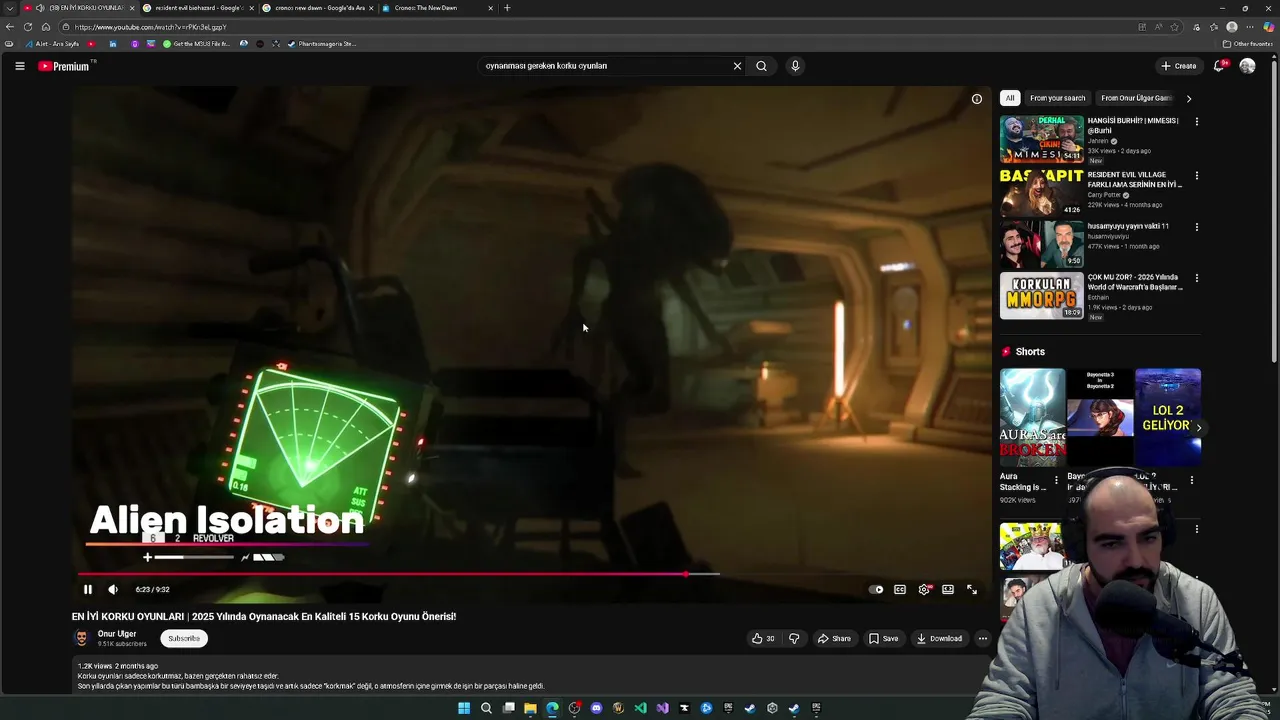Select the From your search chip
This screenshot has height=720, width=1280.
pyautogui.click(x=1057, y=98)
